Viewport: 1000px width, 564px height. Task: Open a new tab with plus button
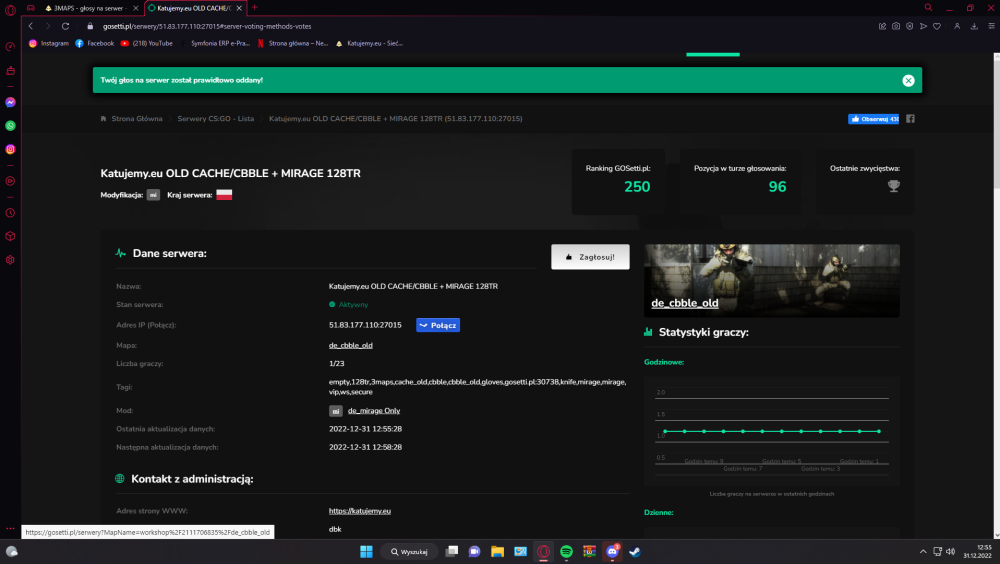(254, 8)
